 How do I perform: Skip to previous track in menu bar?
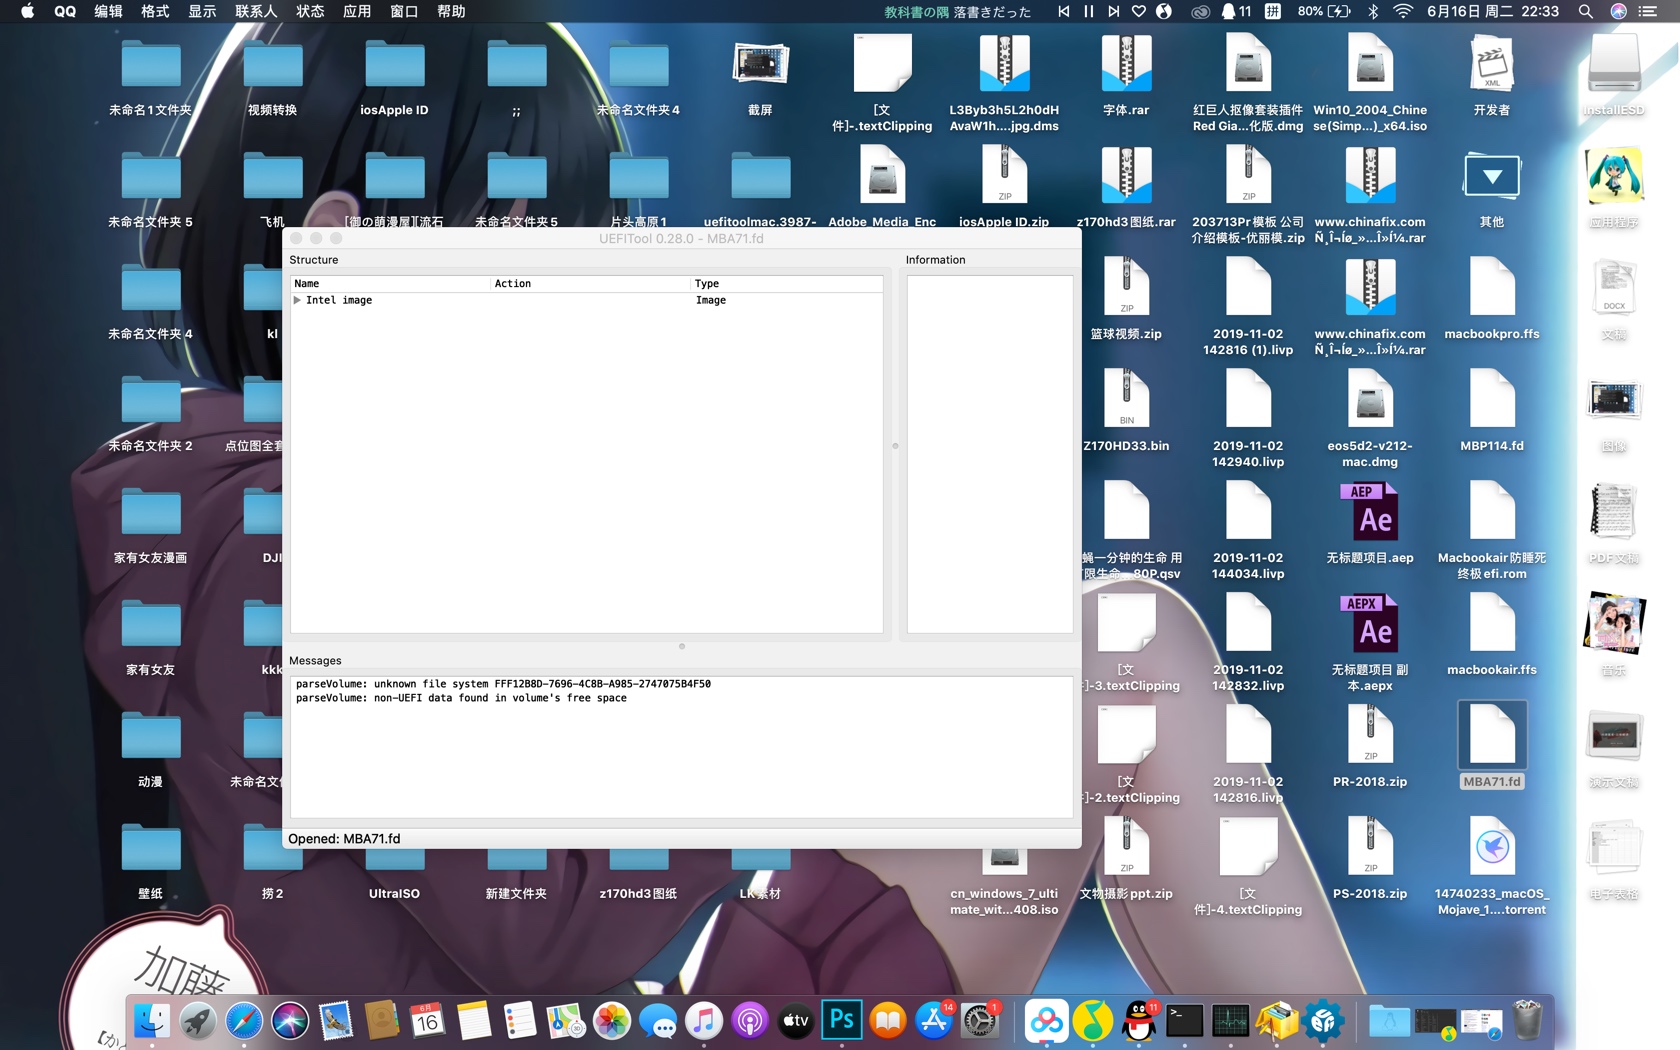pyautogui.click(x=1063, y=11)
